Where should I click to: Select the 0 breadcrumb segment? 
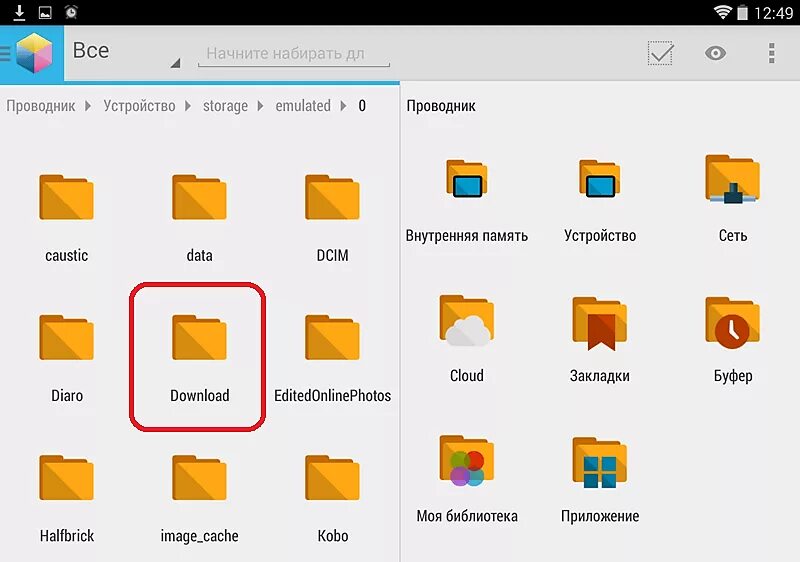(362, 106)
